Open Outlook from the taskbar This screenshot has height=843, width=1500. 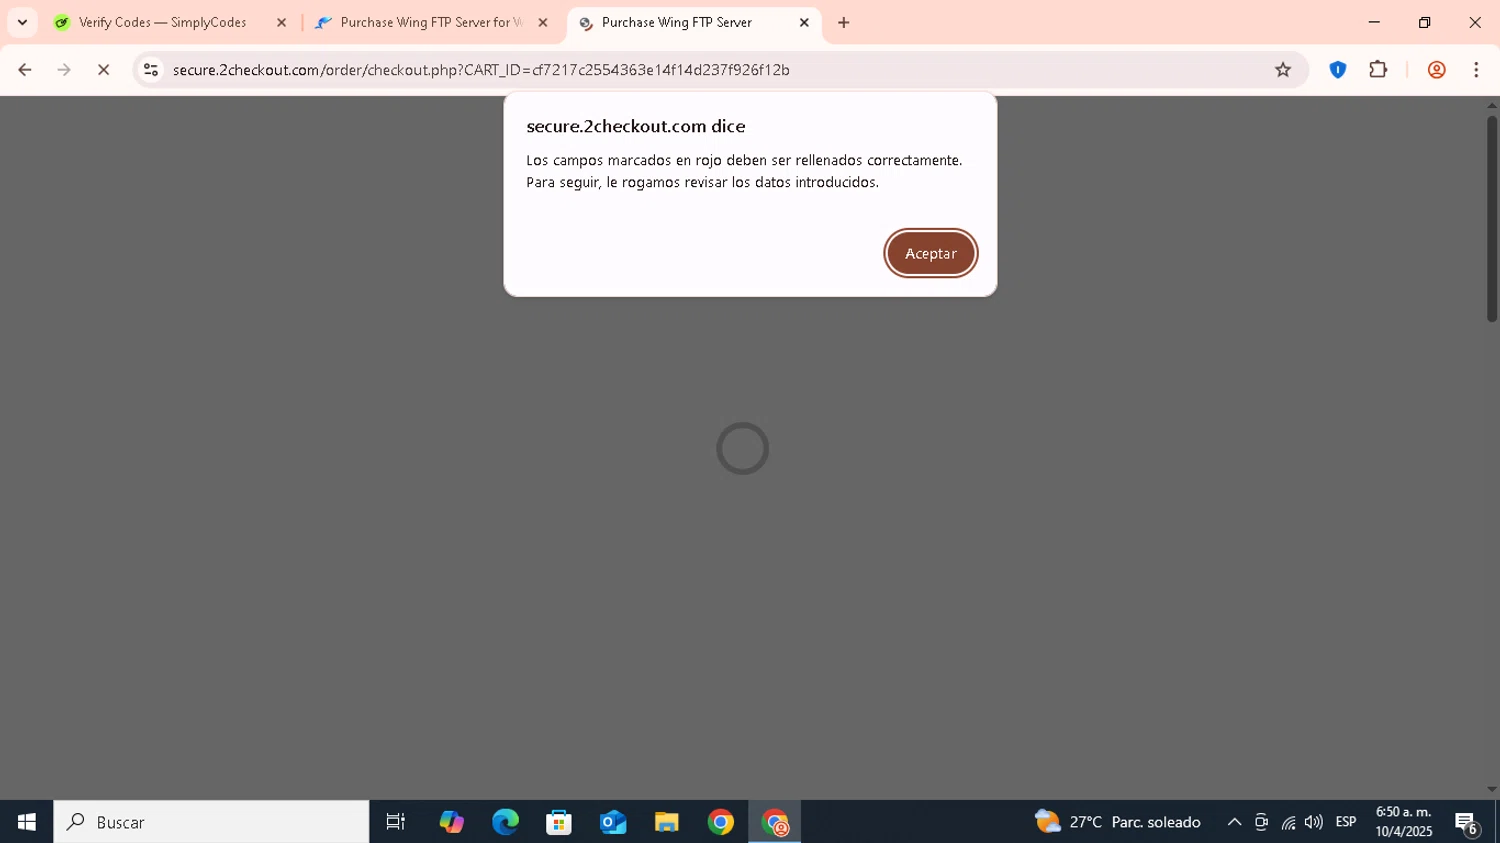point(613,822)
